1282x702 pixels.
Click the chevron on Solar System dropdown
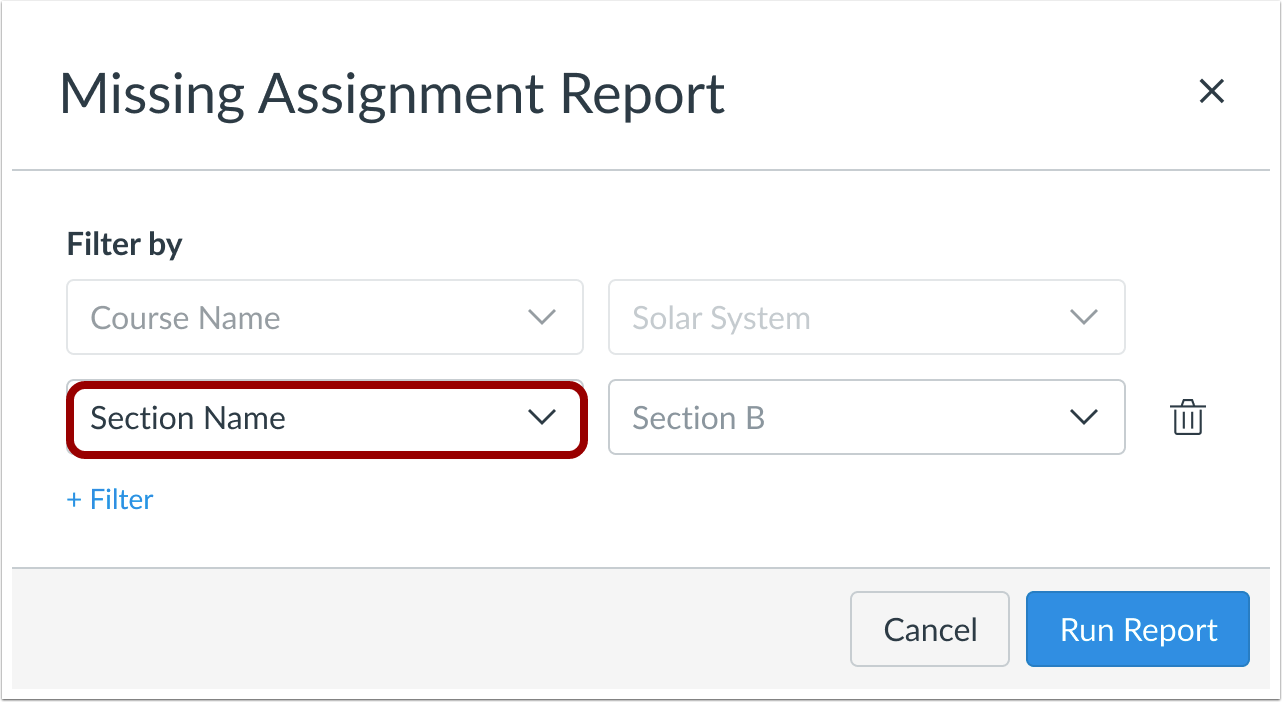(1084, 317)
